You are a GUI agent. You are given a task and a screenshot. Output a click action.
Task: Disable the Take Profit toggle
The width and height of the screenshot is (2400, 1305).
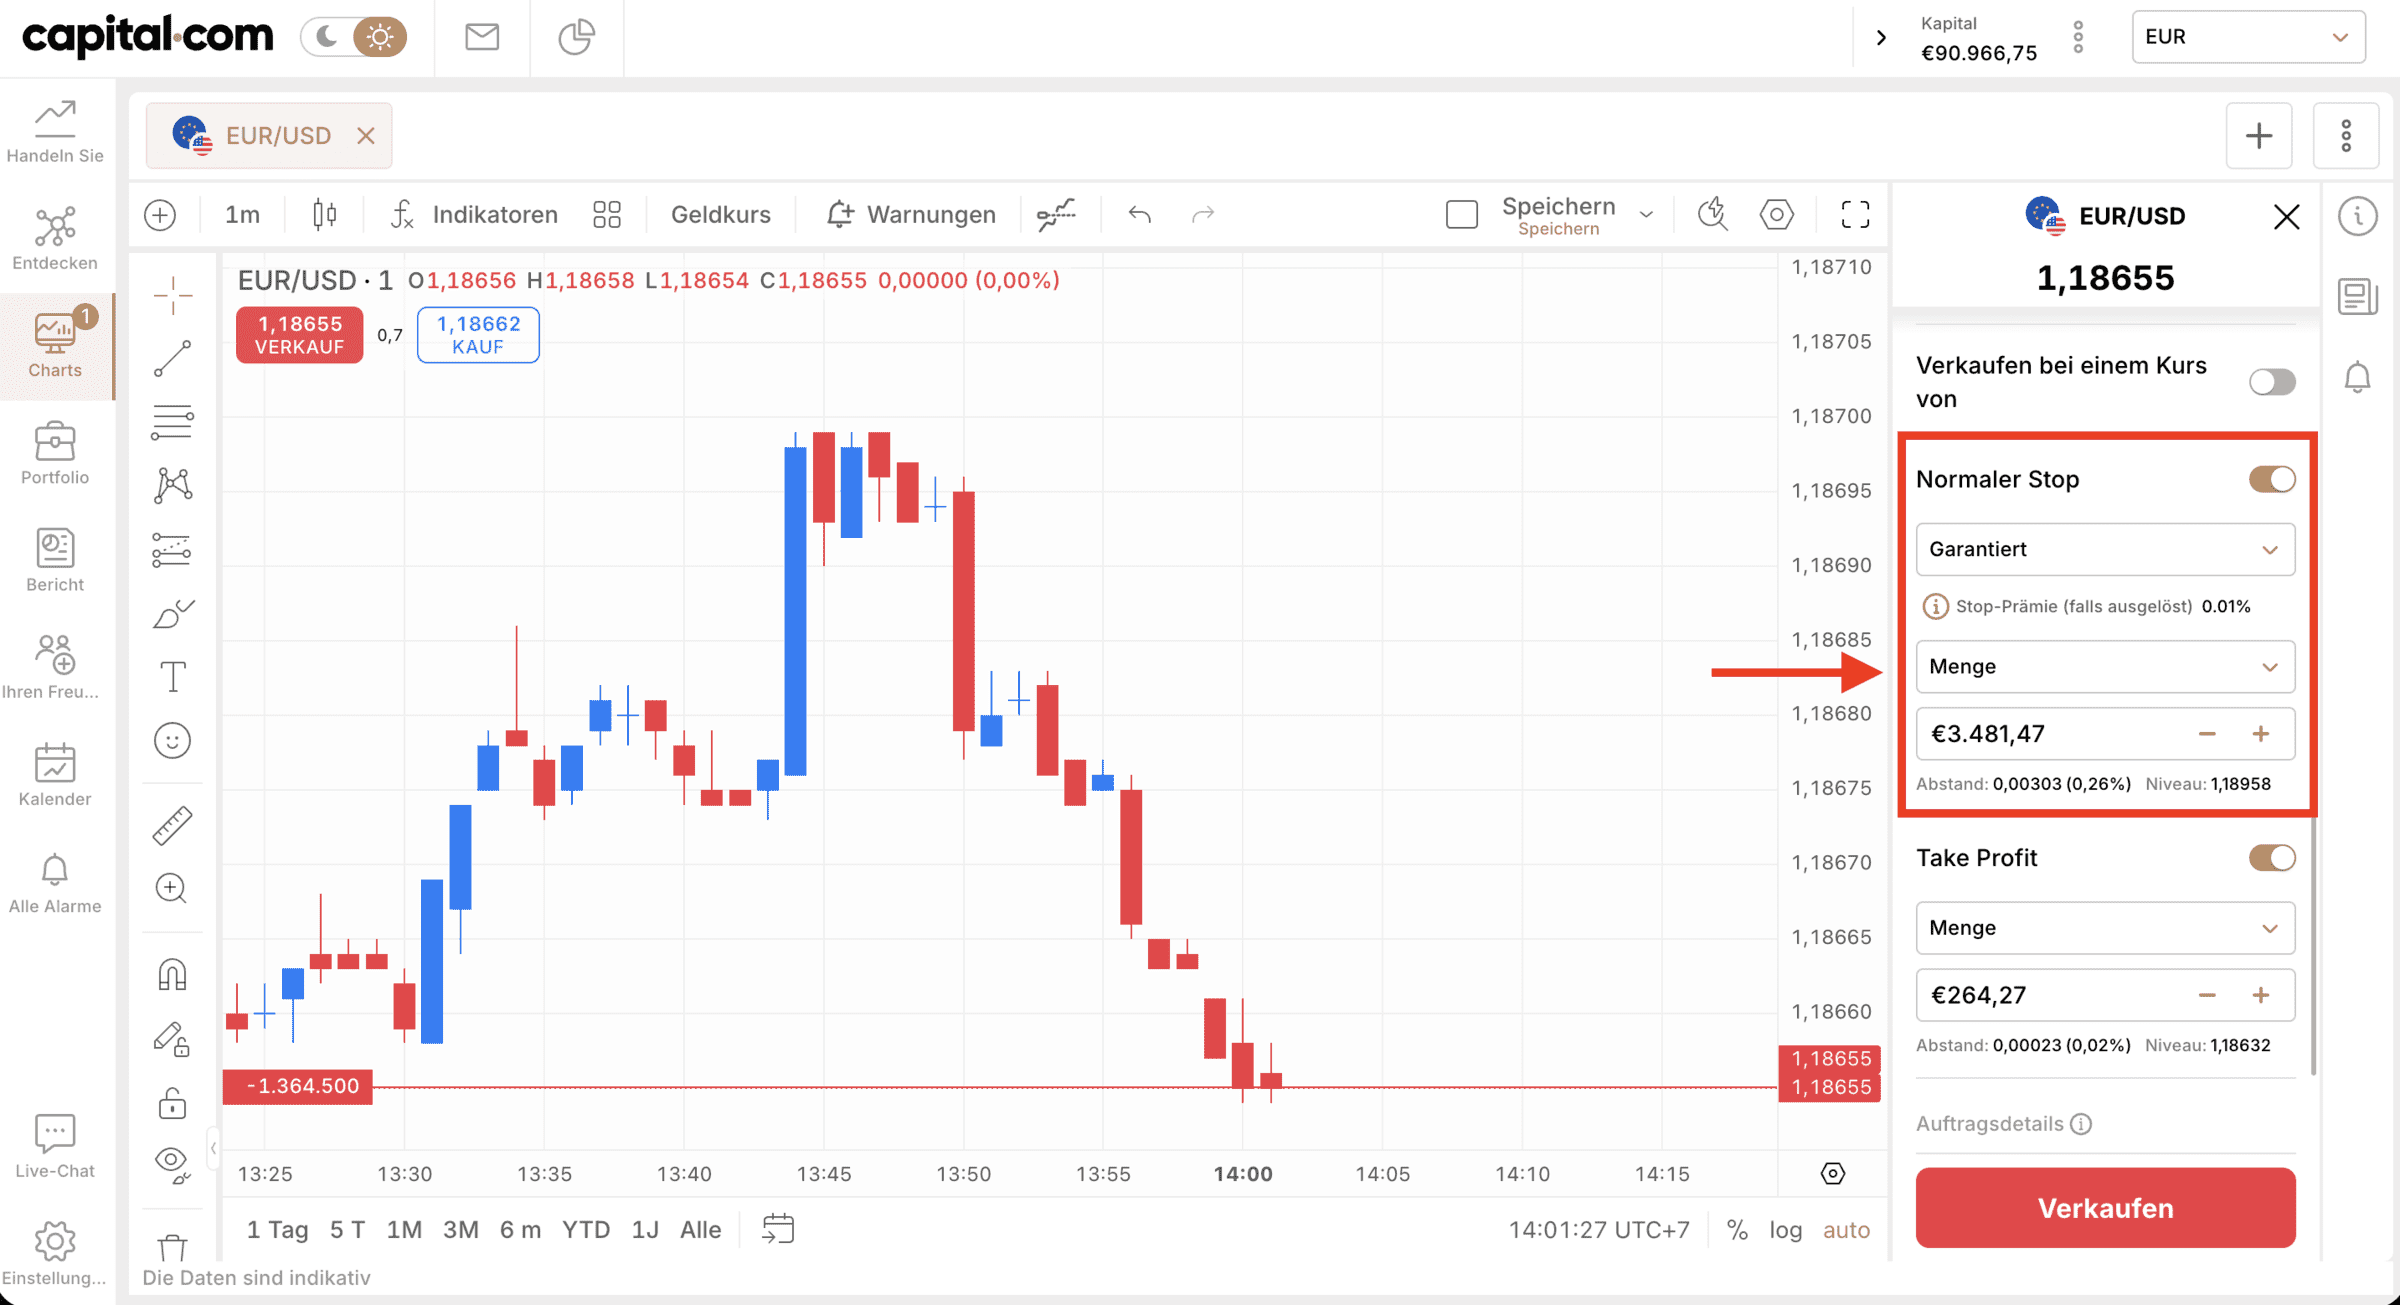click(x=2272, y=857)
